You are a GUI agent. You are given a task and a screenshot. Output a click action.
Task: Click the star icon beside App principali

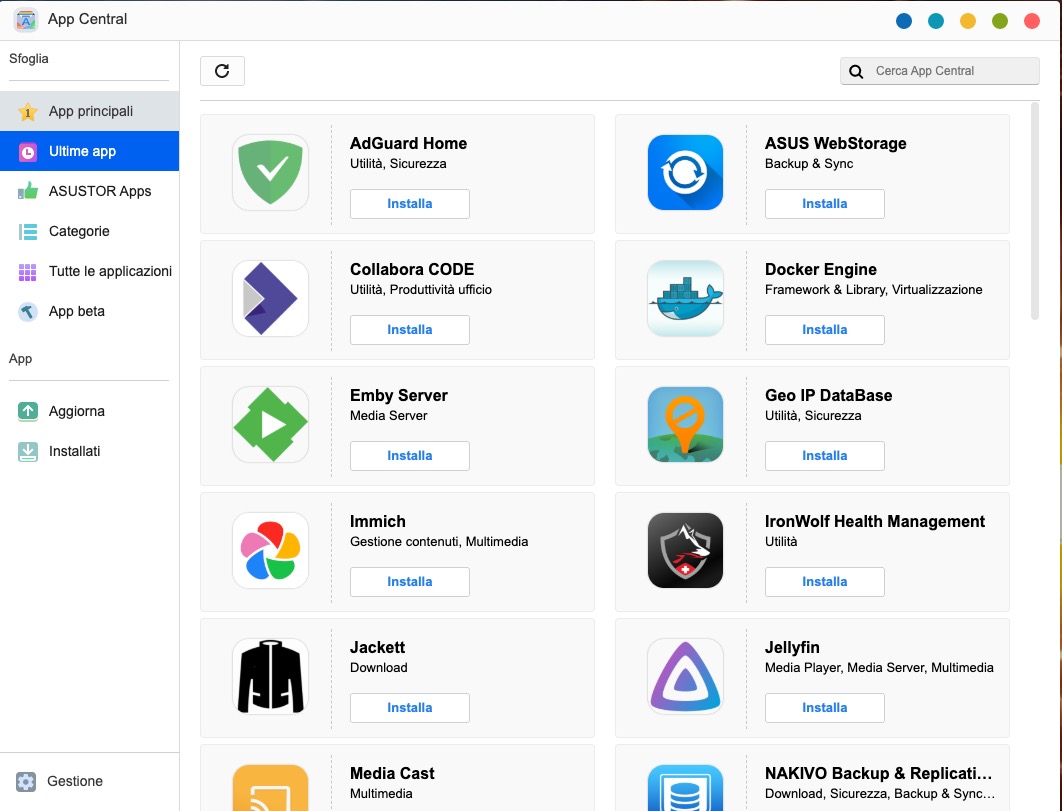[x=28, y=112]
